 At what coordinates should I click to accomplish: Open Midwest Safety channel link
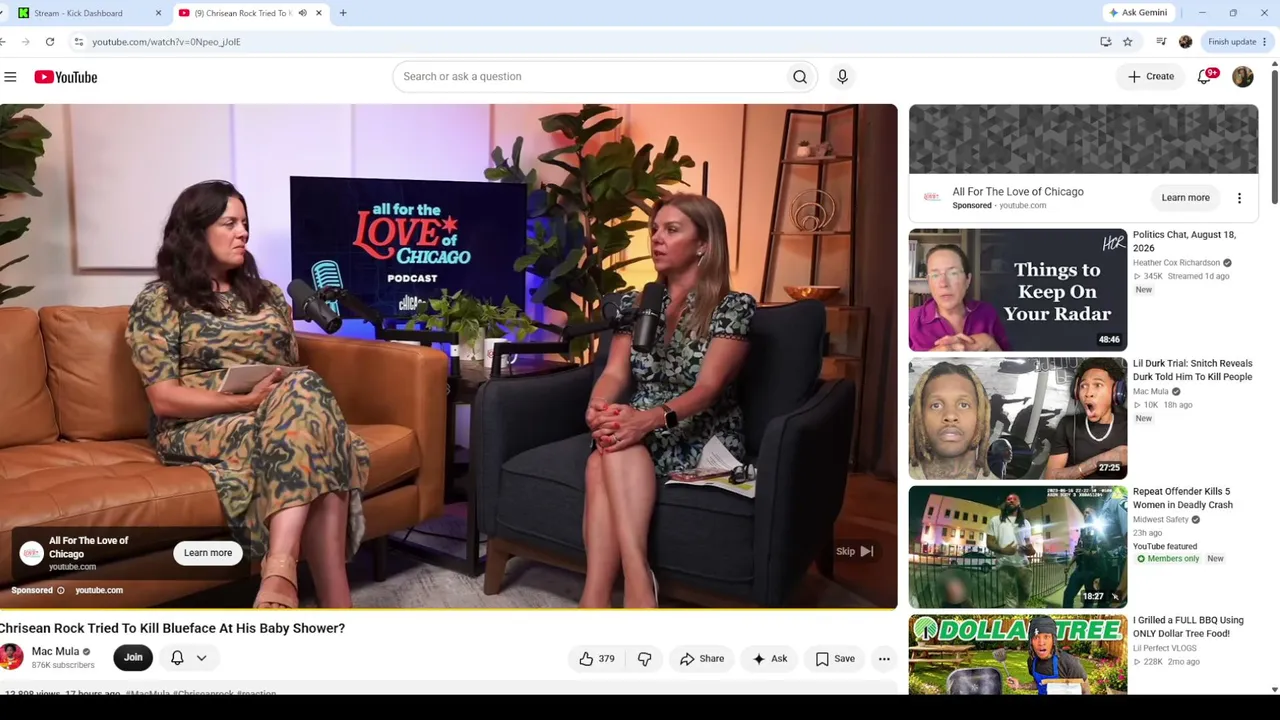(1160, 520)
